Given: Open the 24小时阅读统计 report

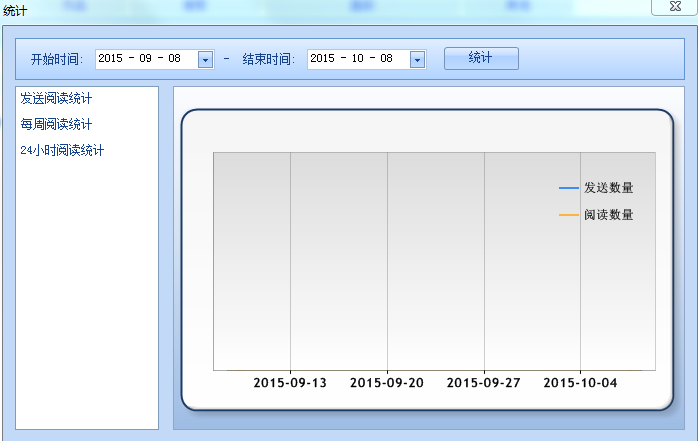Looking at the screenshot, I should (x=62, y=150).
